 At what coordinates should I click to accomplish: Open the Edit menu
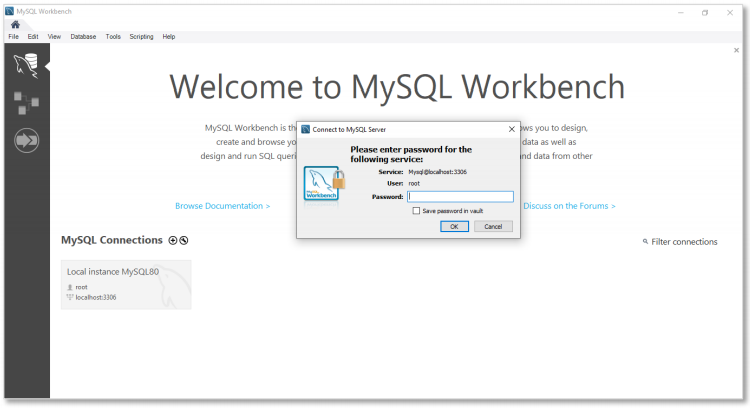tap(33, 36)
